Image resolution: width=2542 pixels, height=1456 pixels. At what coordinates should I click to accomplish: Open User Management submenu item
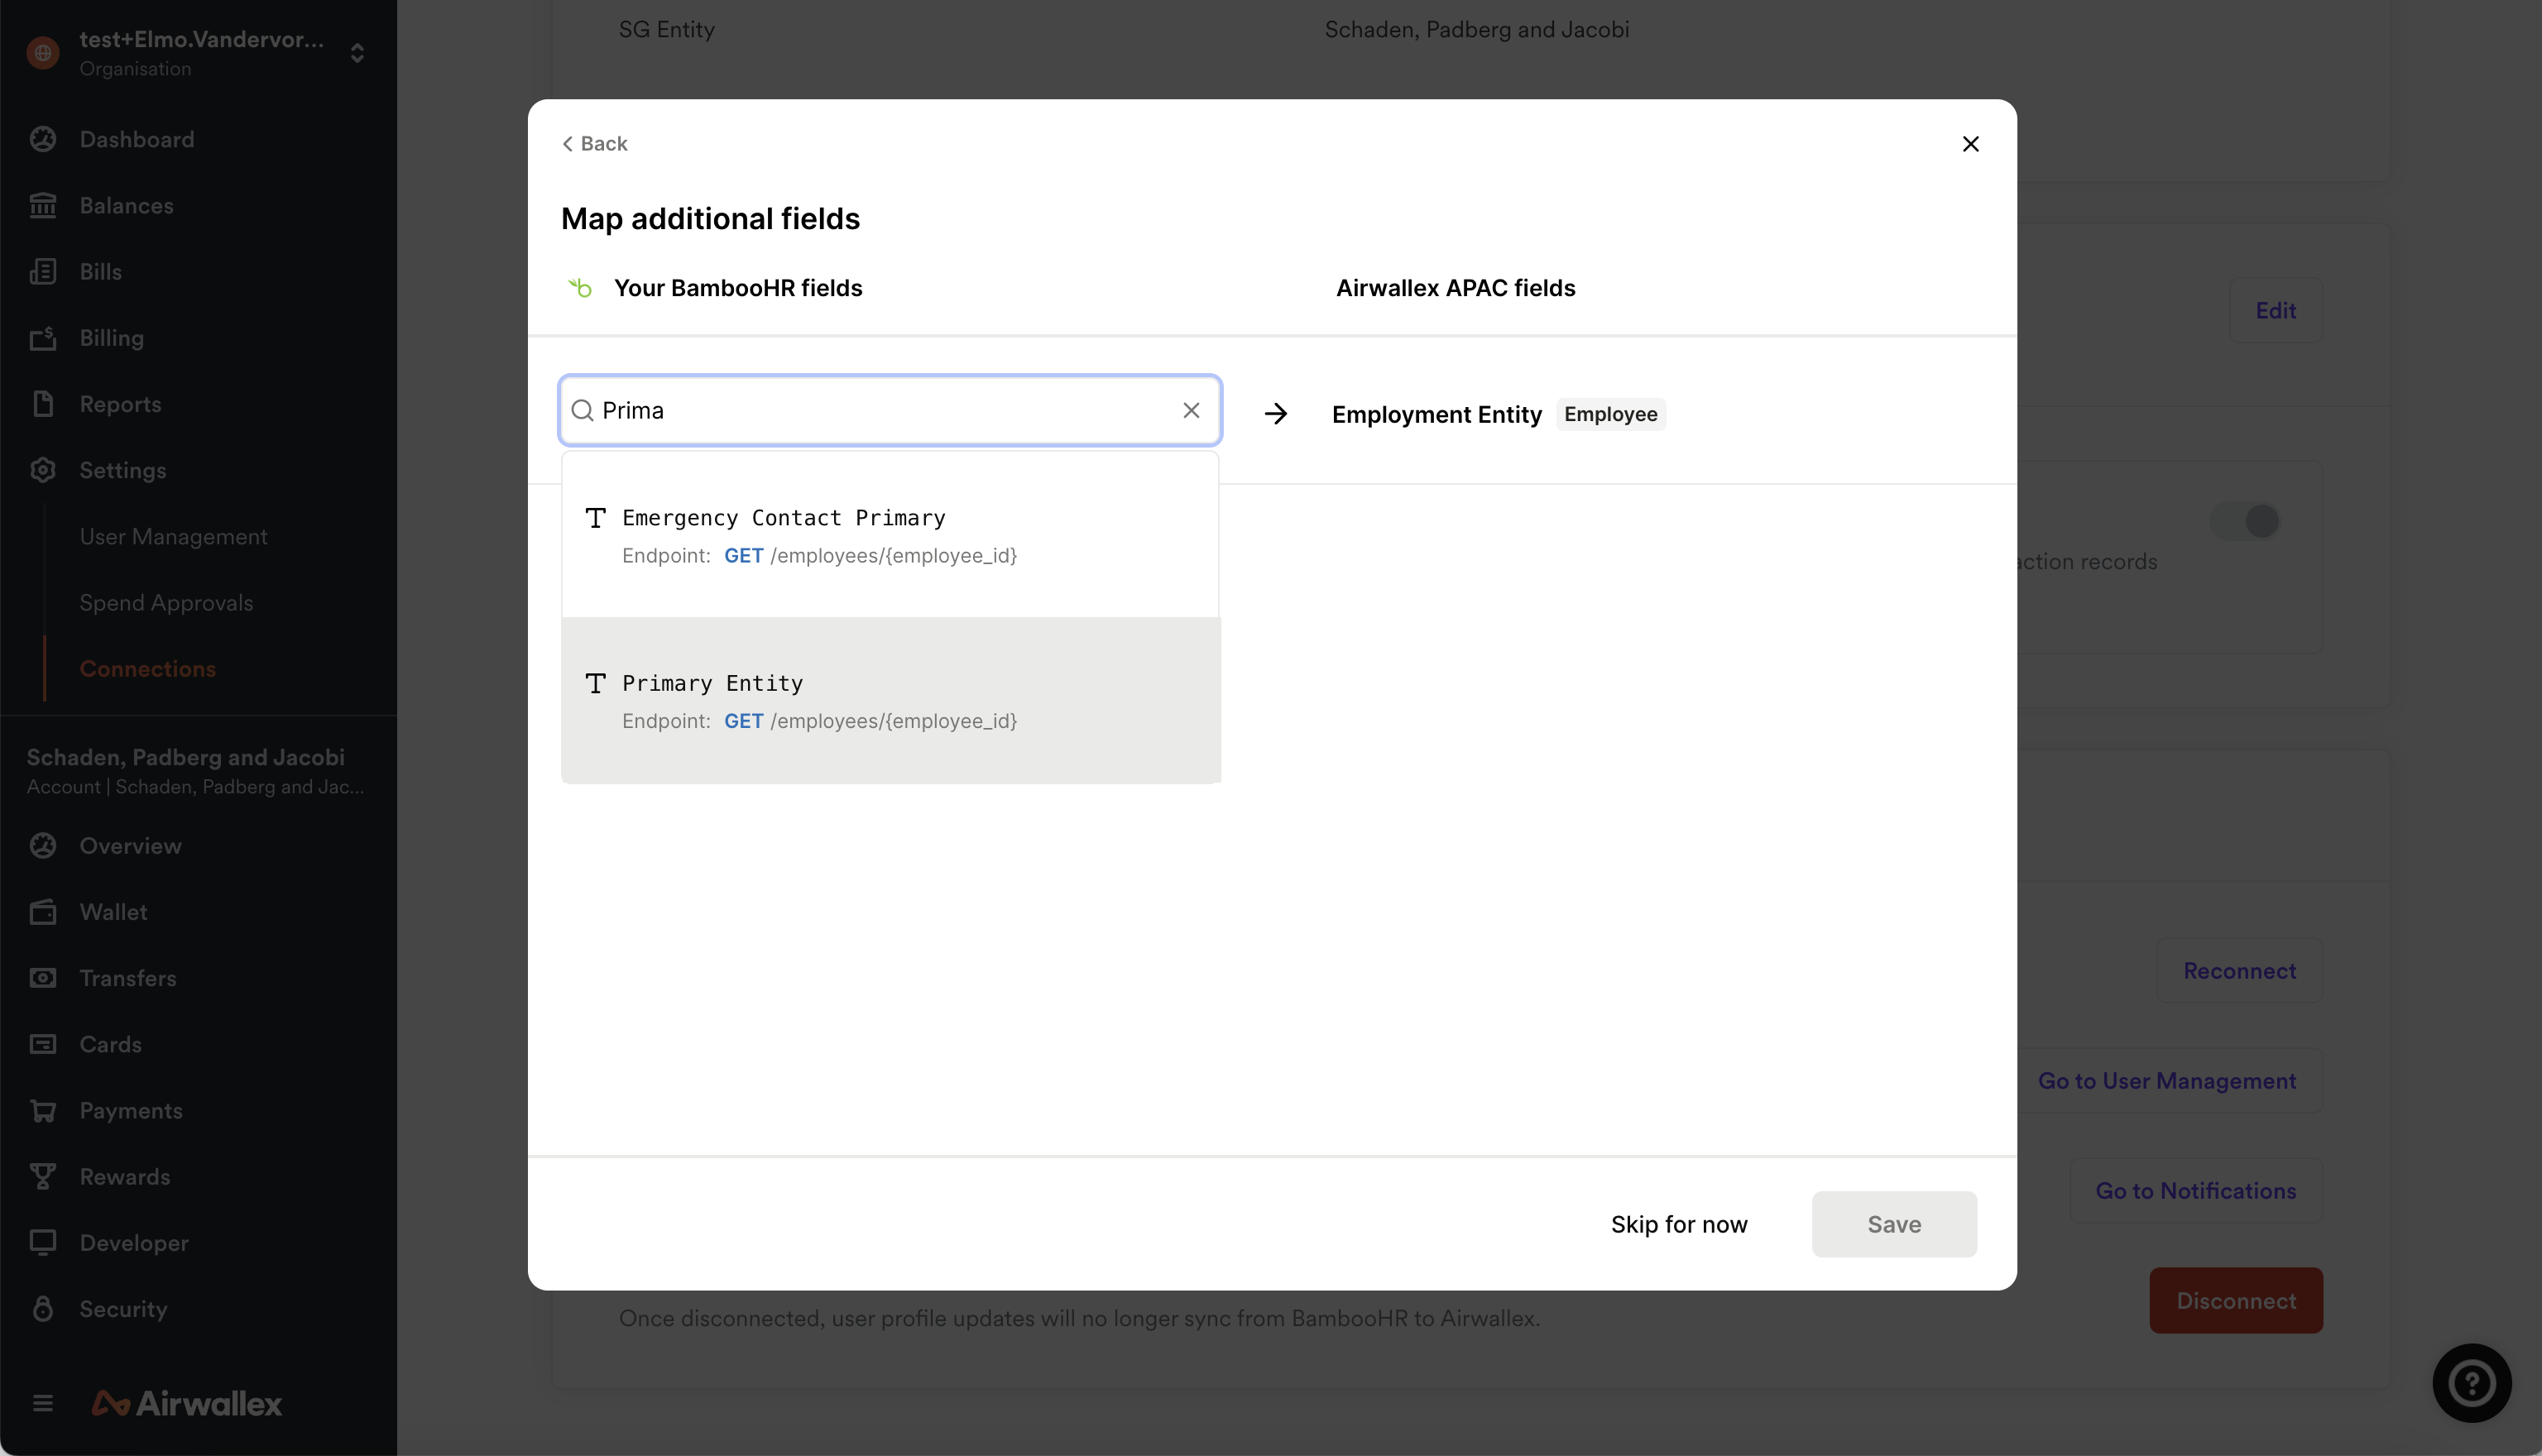click(x=174, y=536)
